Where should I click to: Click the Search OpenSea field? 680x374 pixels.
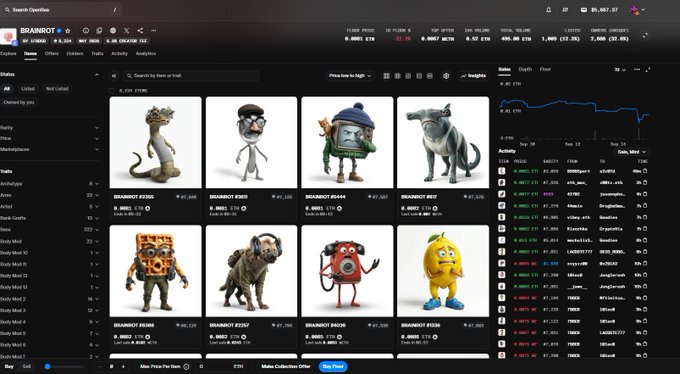pyautogui.click(x=60, y=10)
